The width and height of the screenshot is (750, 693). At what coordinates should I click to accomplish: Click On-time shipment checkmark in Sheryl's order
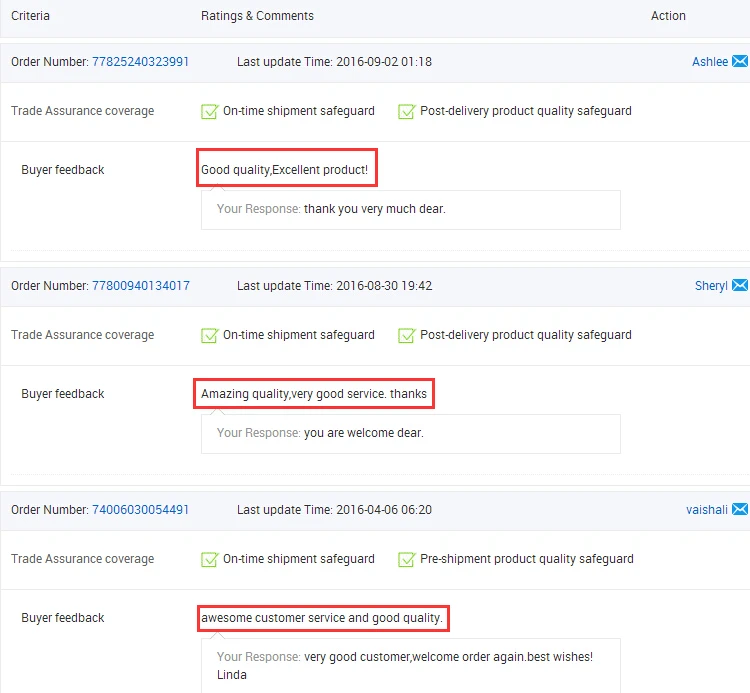tap(210, 335)
